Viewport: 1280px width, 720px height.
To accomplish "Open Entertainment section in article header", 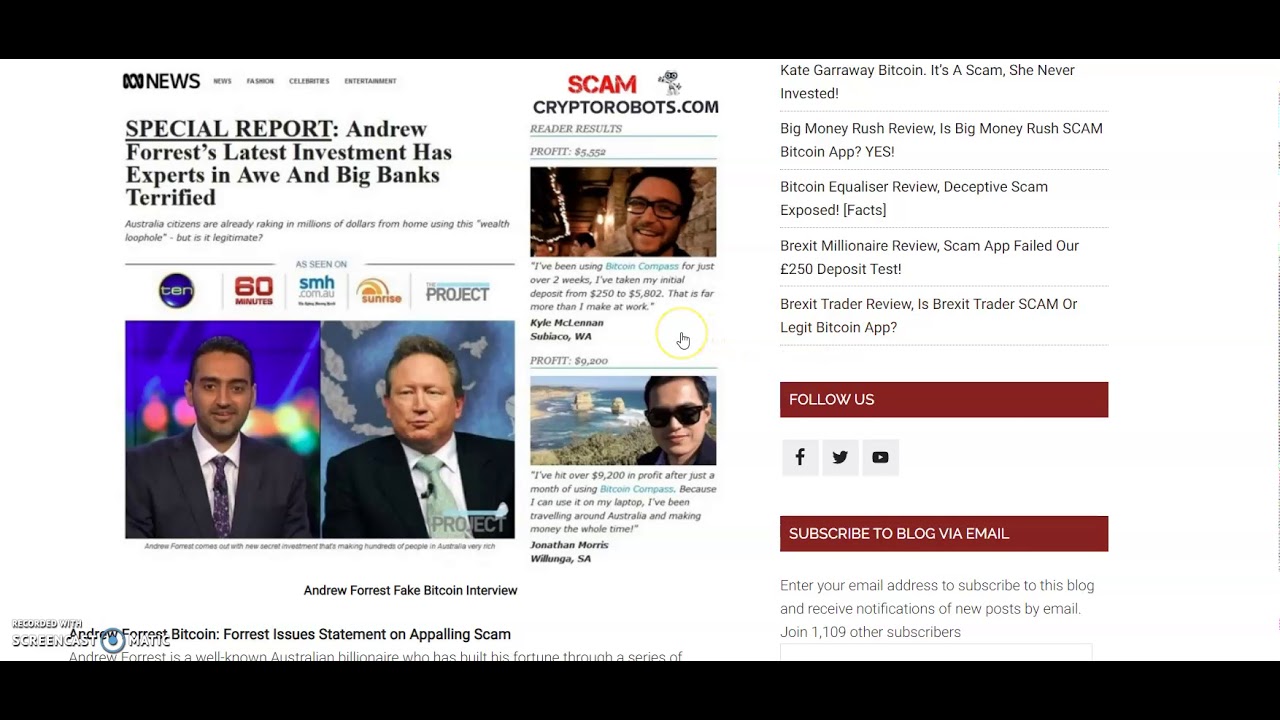I will point(370,81).
